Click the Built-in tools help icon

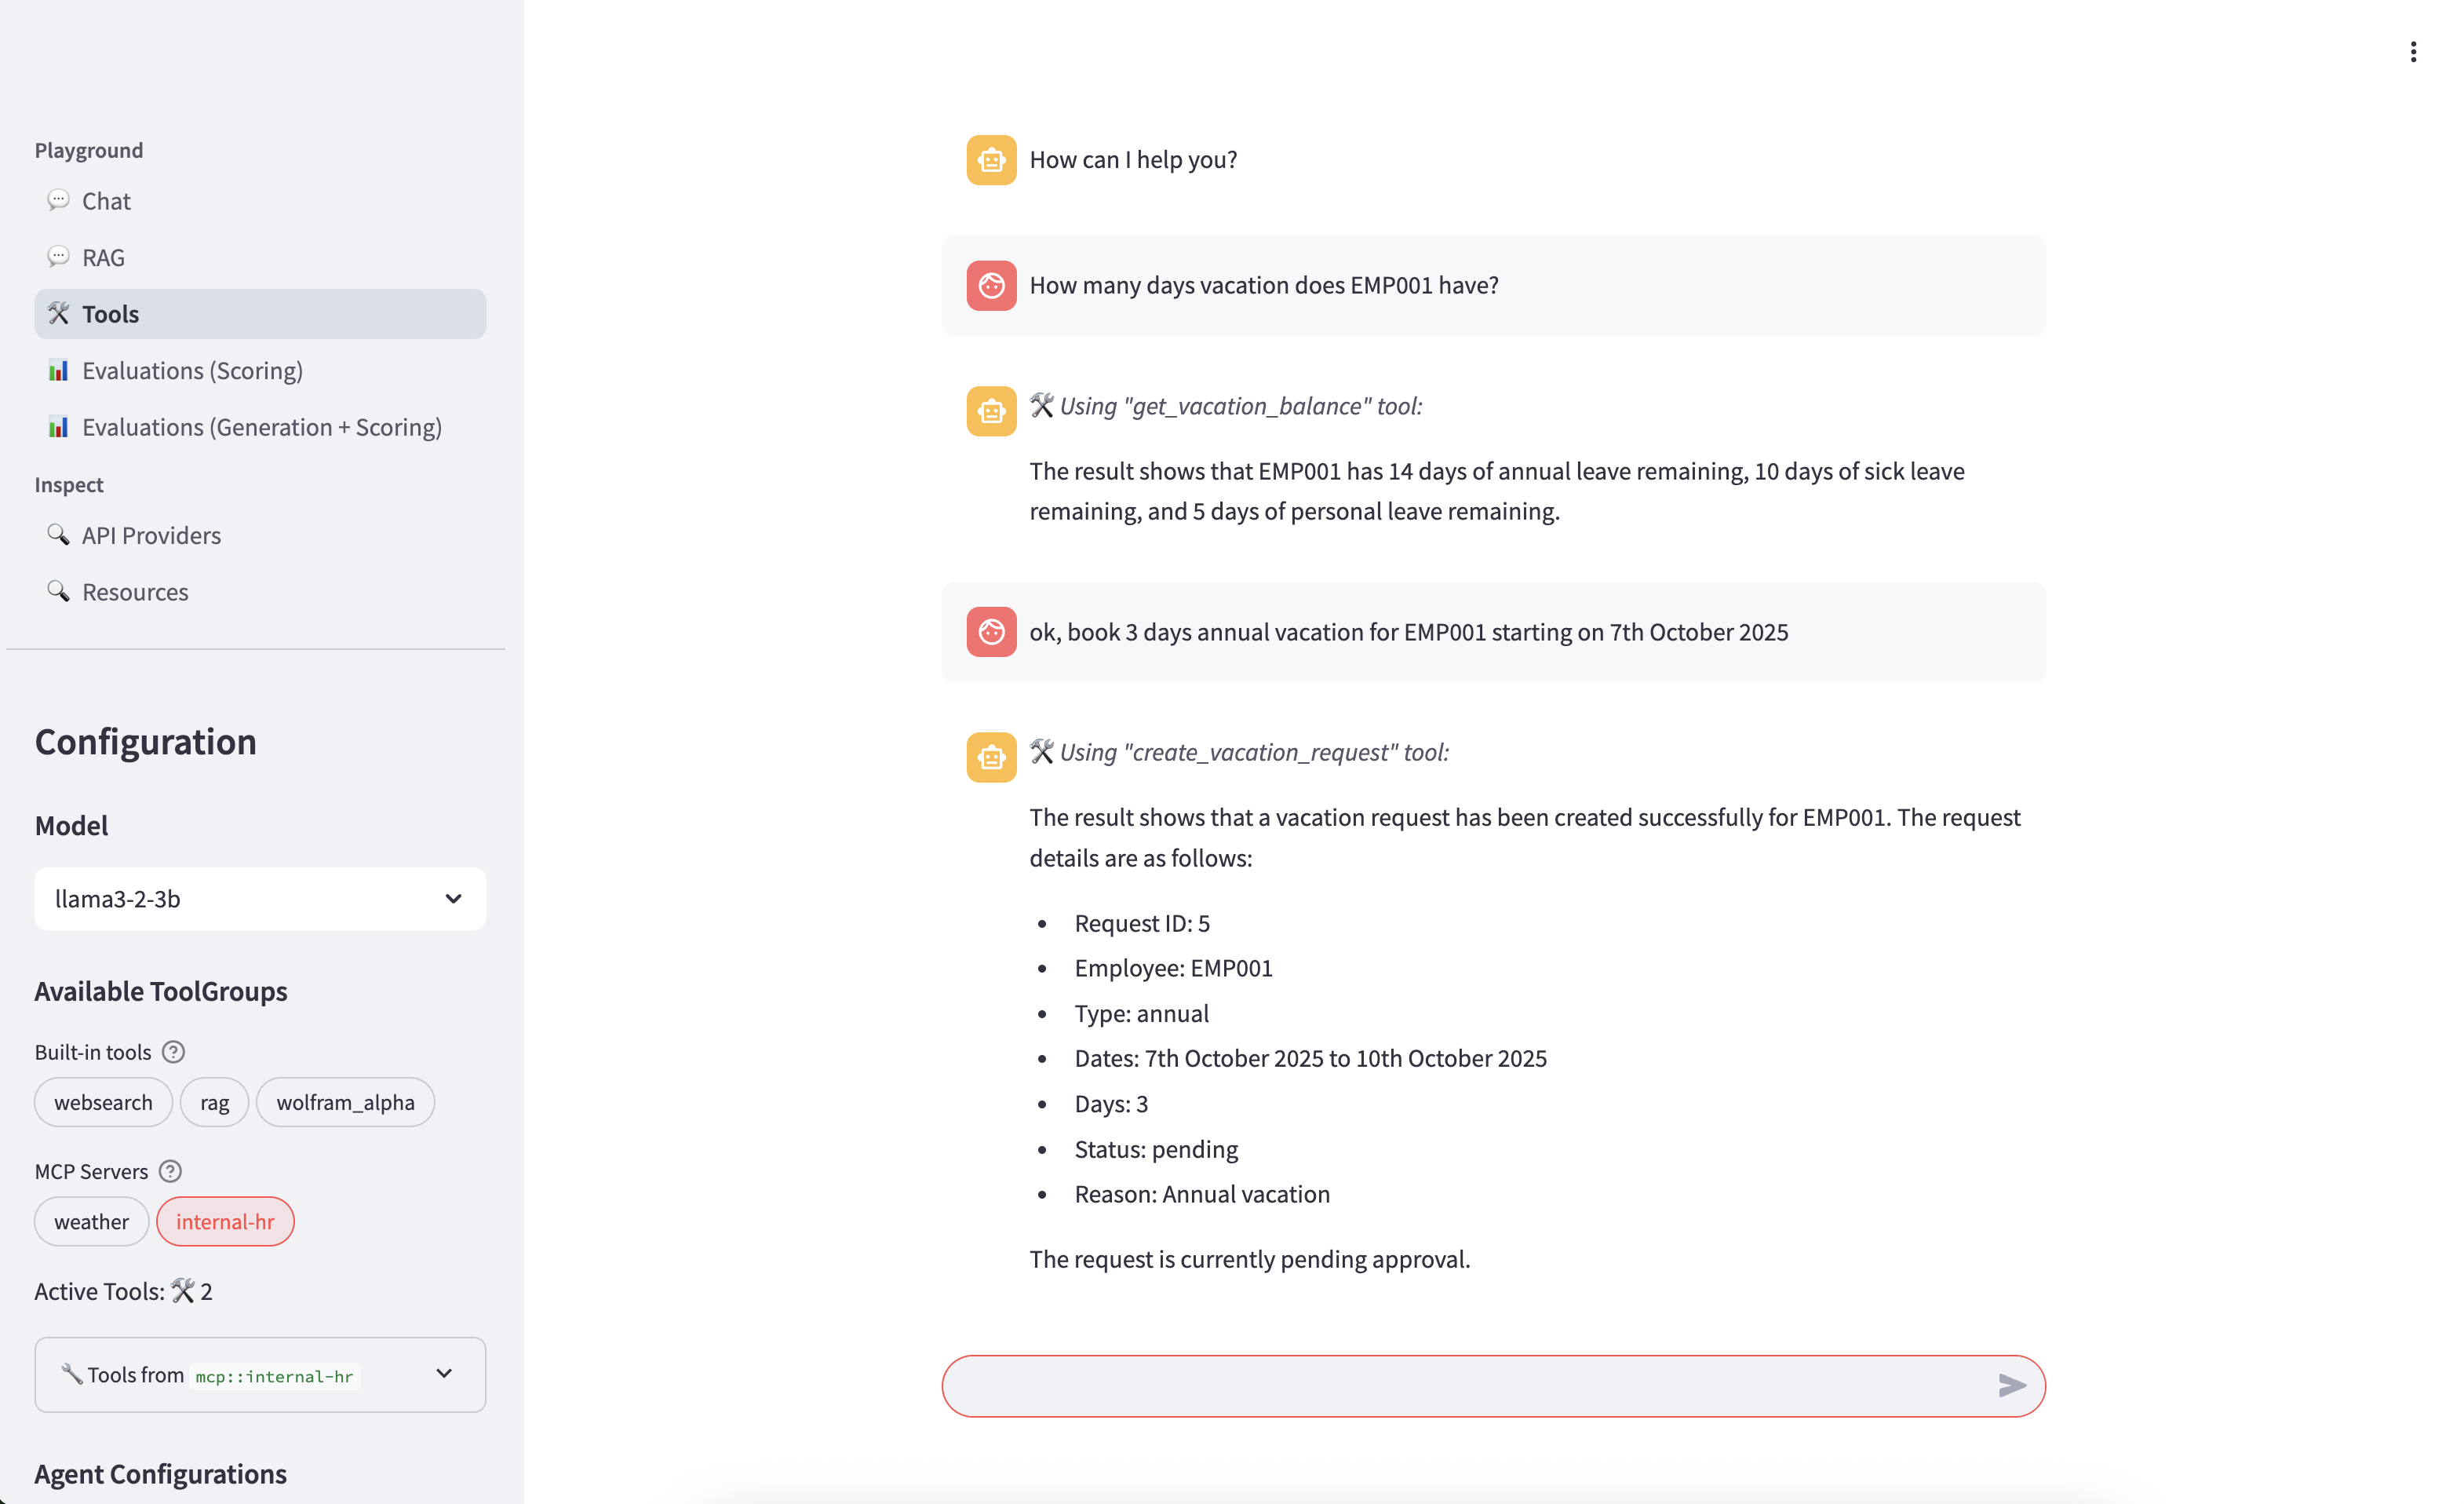173,1052
